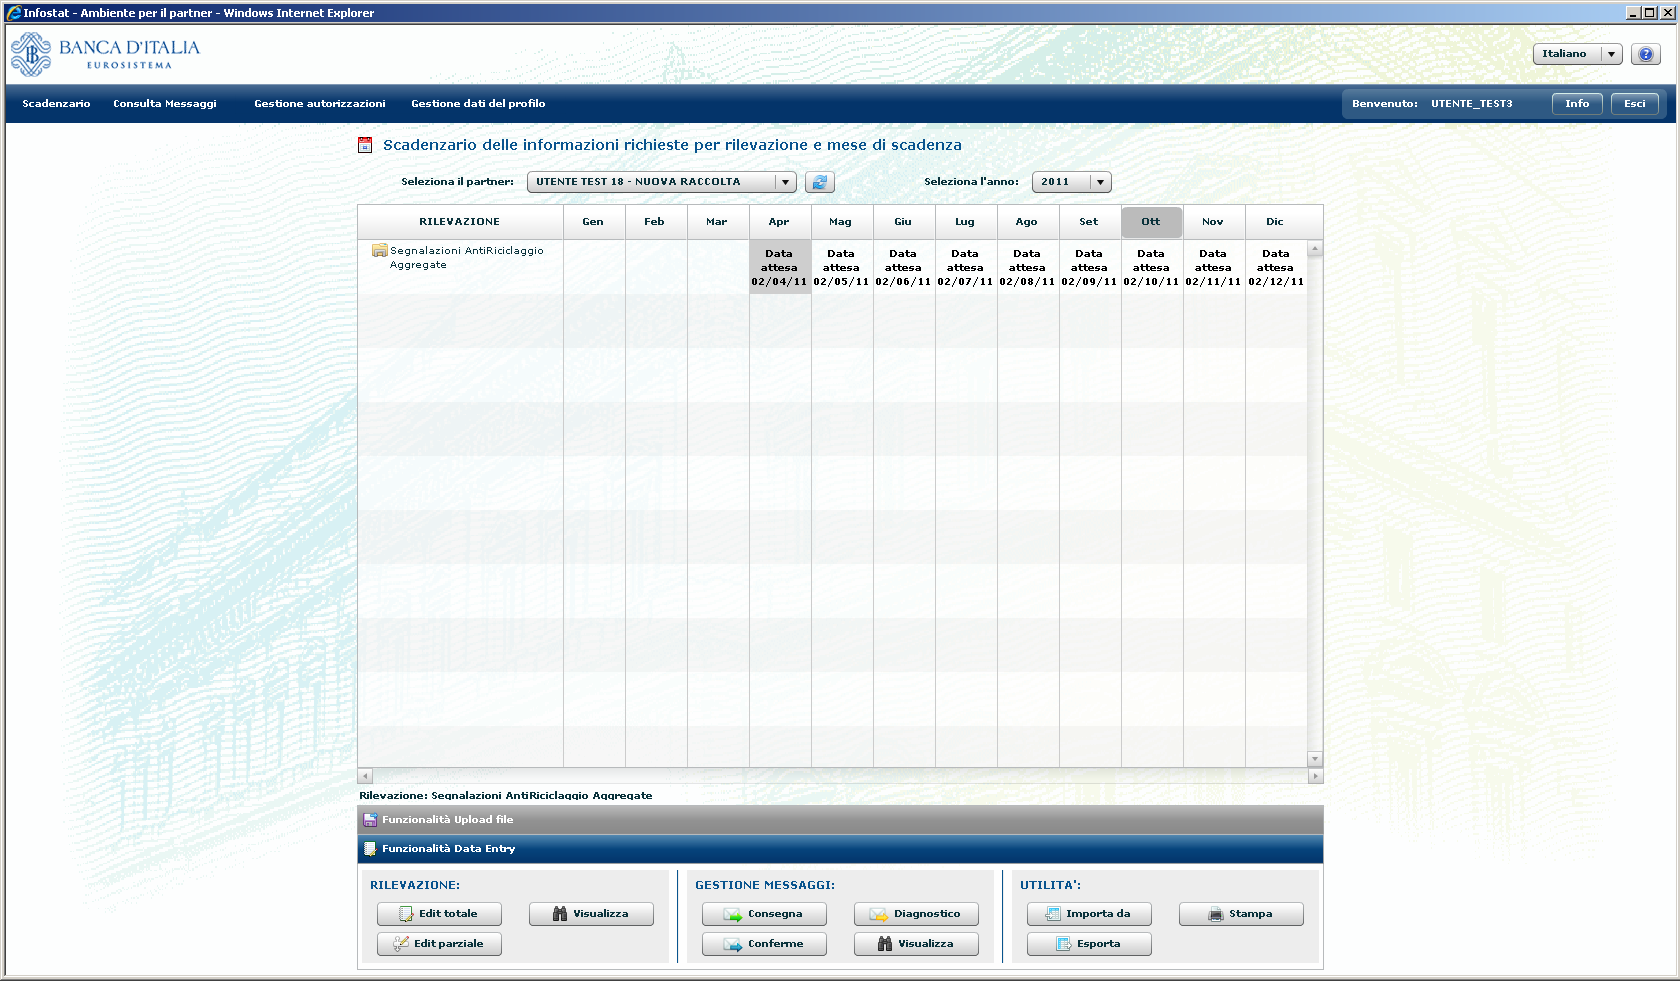1680x981 pixels.
Task: Select the Giu month column header
Action: (x=904, y=222)
